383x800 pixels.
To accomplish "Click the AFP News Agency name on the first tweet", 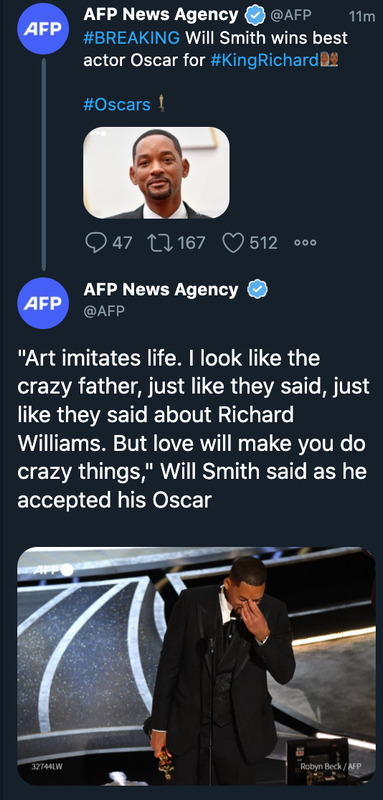I will (161, 15).
